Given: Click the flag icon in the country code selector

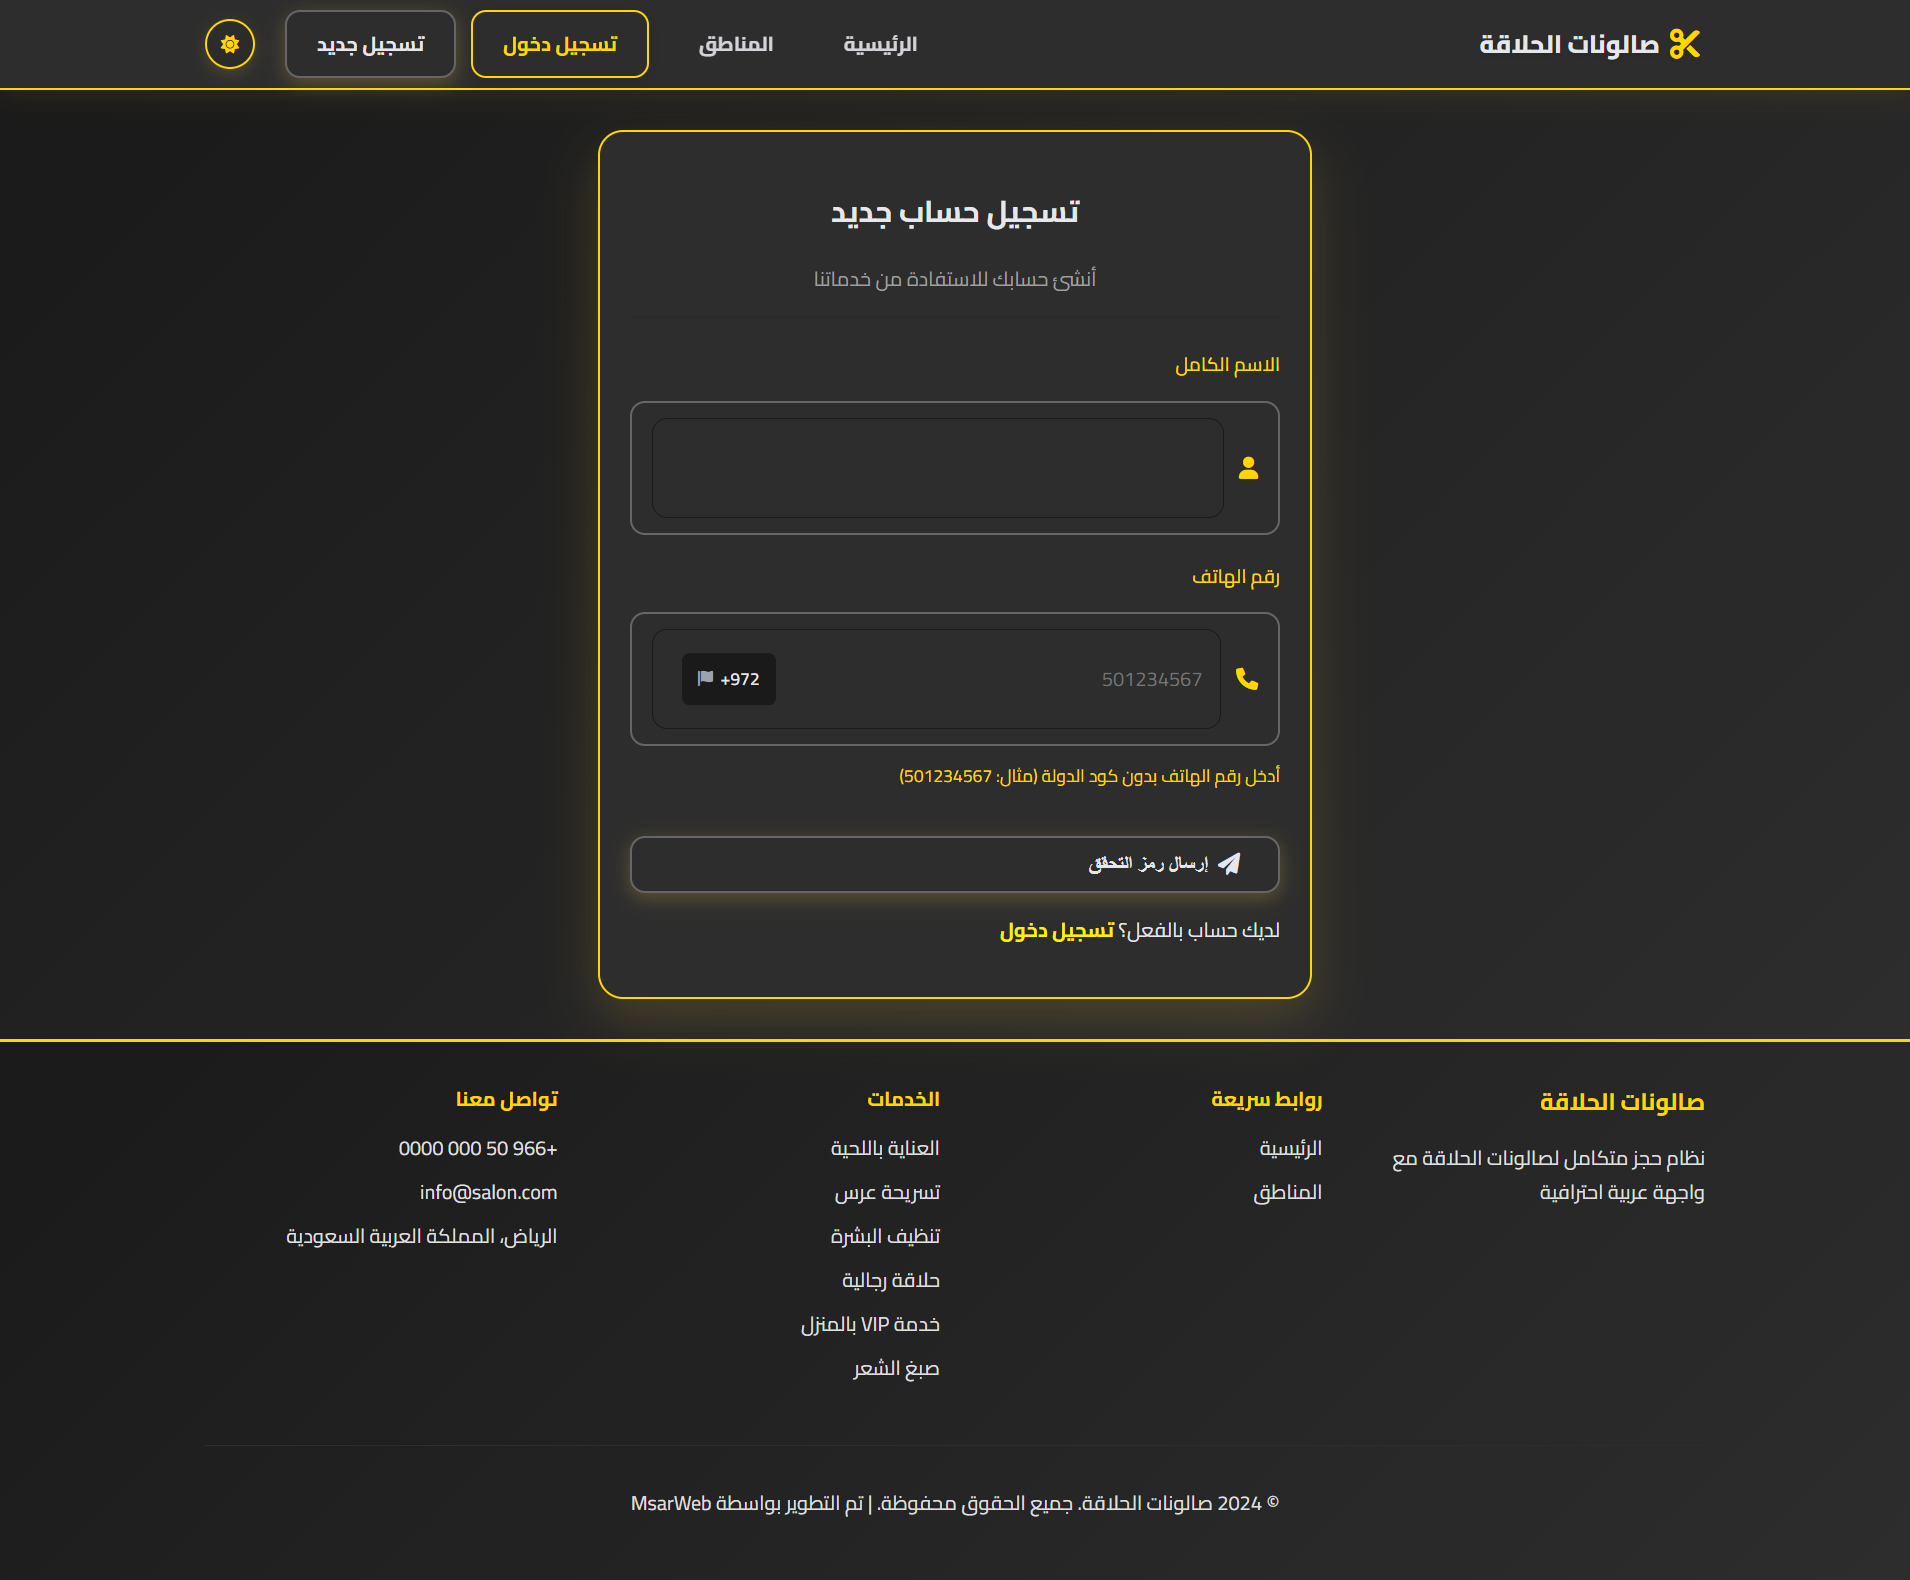Looking at the screenshot, I should tap(707, 678).
